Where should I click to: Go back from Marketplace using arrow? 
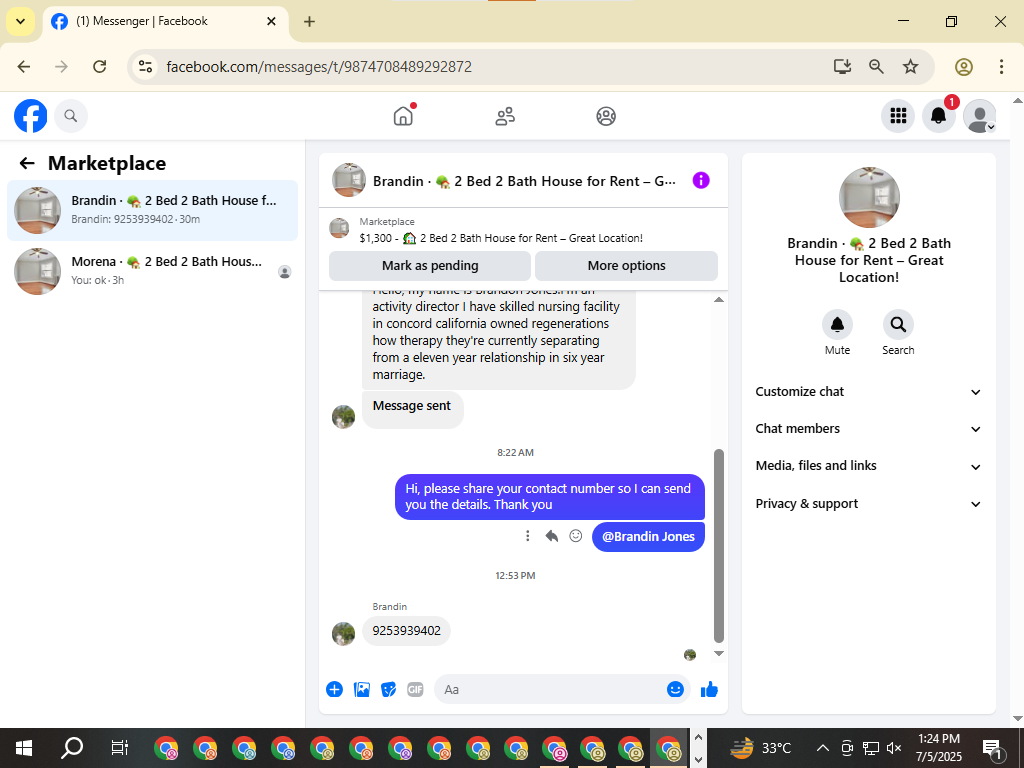[27, 163]
